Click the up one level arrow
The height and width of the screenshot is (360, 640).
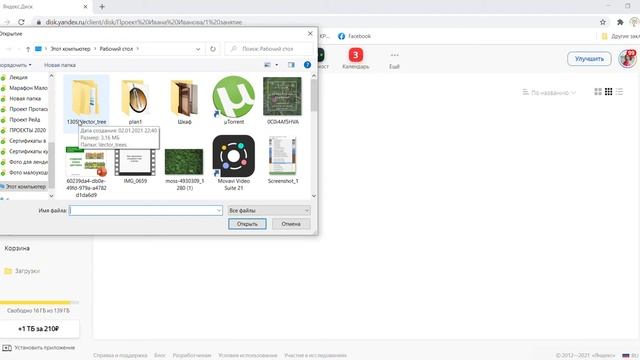[x=28, y=49]
